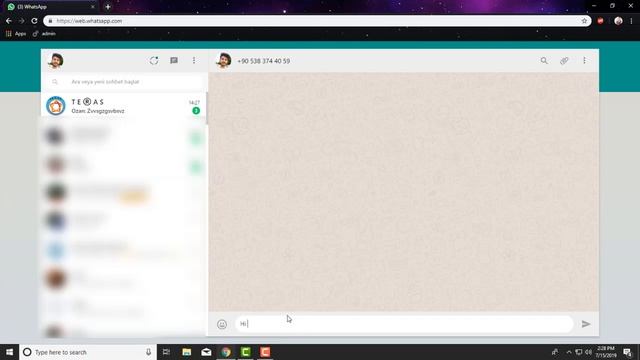640x360 pixels.
Task: Click the web.whatsapp.com address bar
Action: [312, 21]
